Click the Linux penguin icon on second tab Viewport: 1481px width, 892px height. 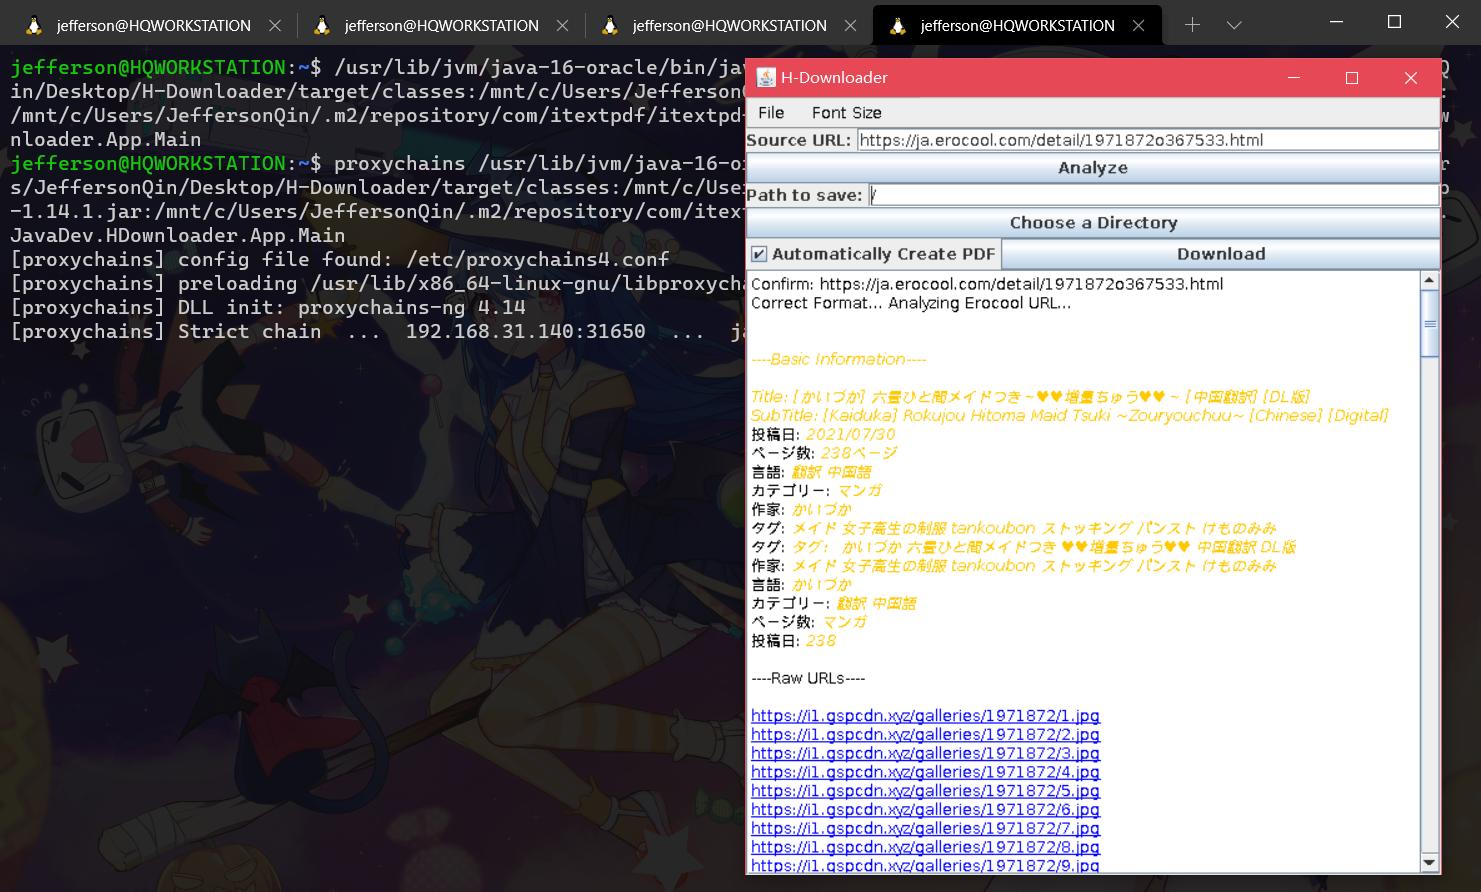[322, 26]
